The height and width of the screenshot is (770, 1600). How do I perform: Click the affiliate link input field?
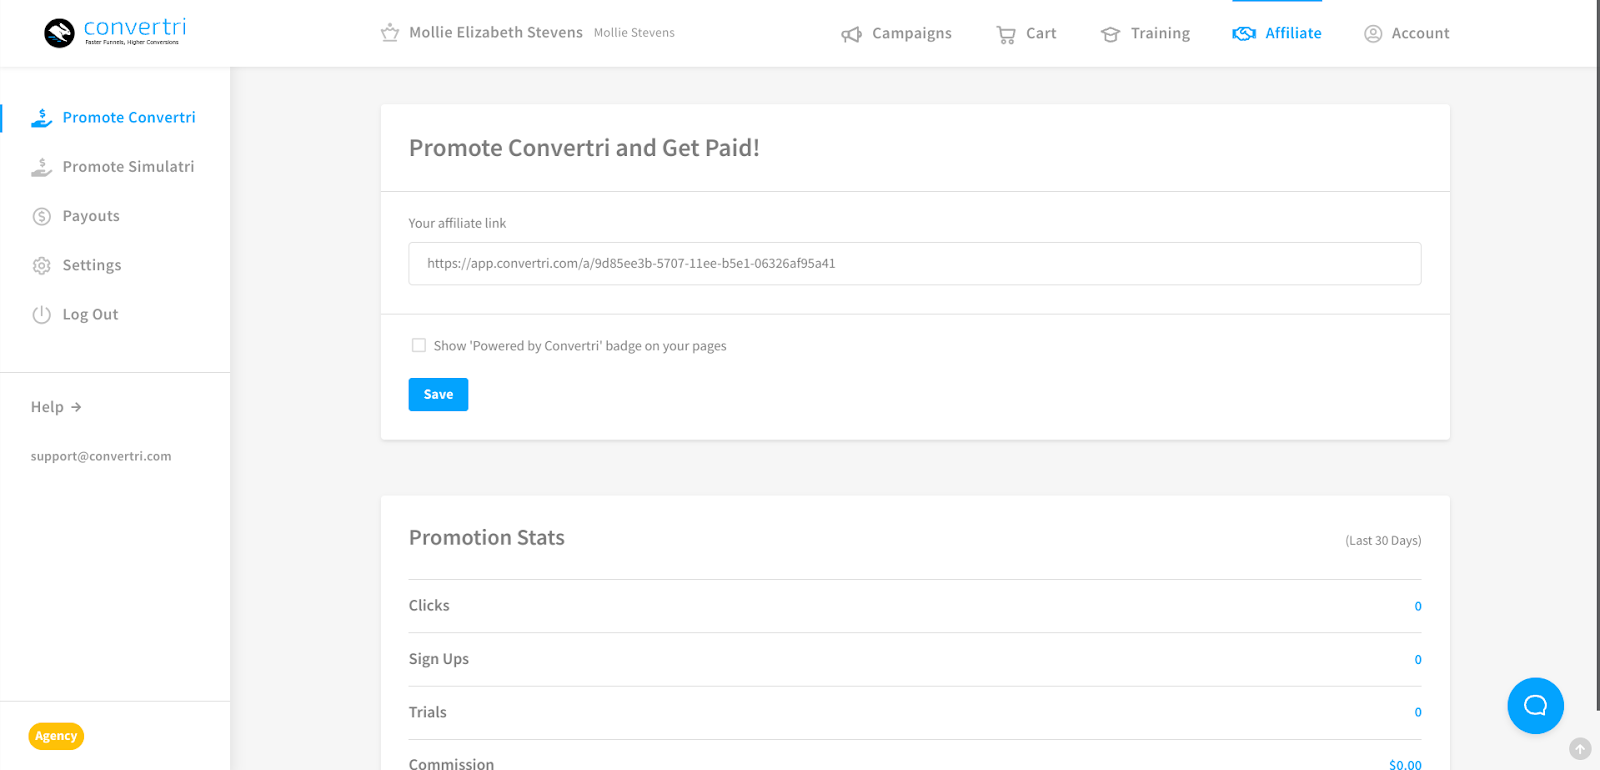tap(914, 263)
